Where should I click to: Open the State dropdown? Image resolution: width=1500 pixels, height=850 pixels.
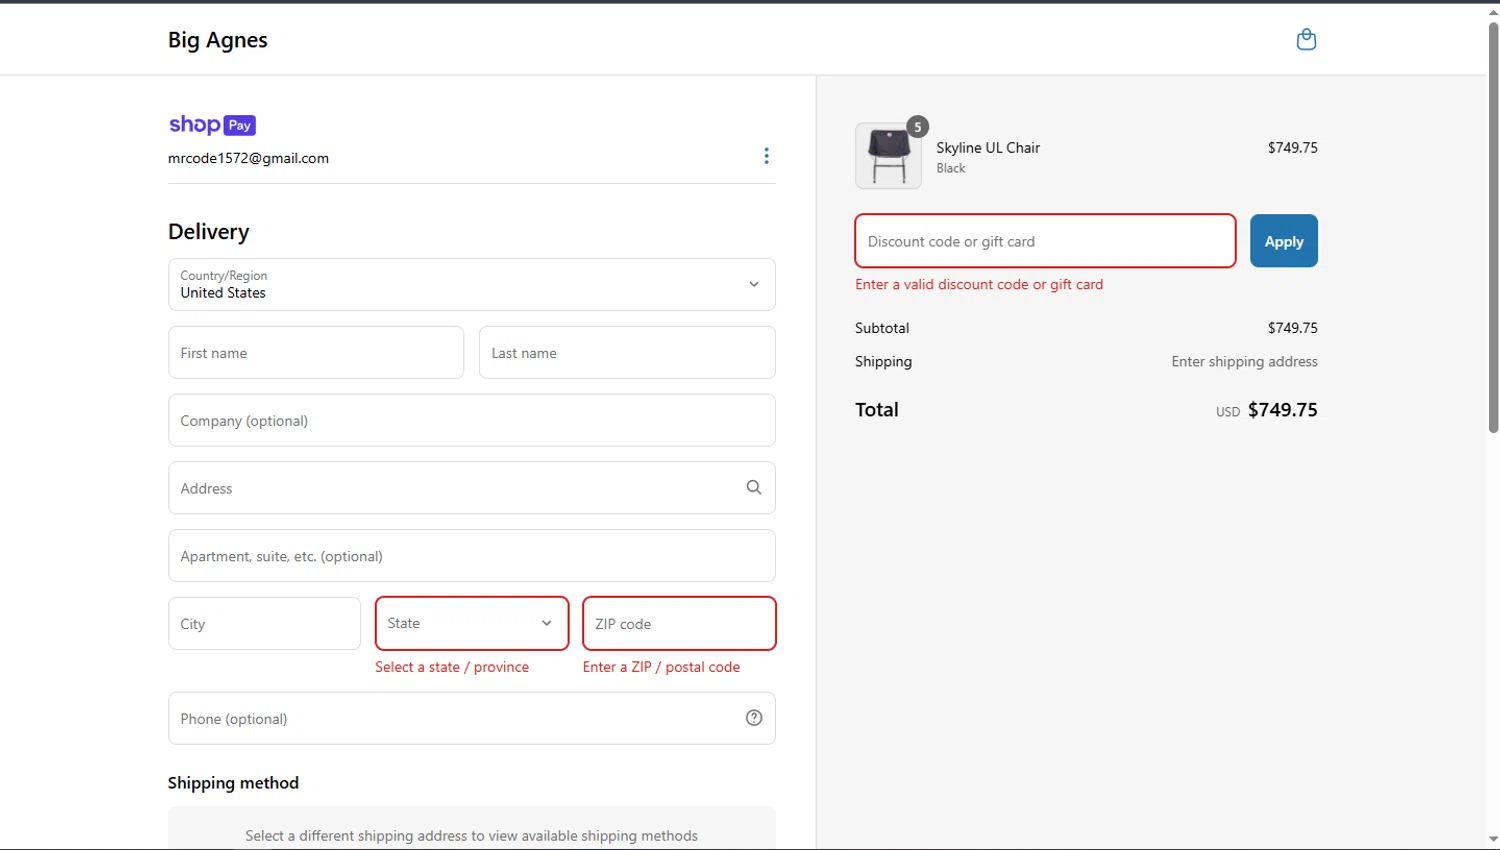pyautogui.click(x=472, y=623)
